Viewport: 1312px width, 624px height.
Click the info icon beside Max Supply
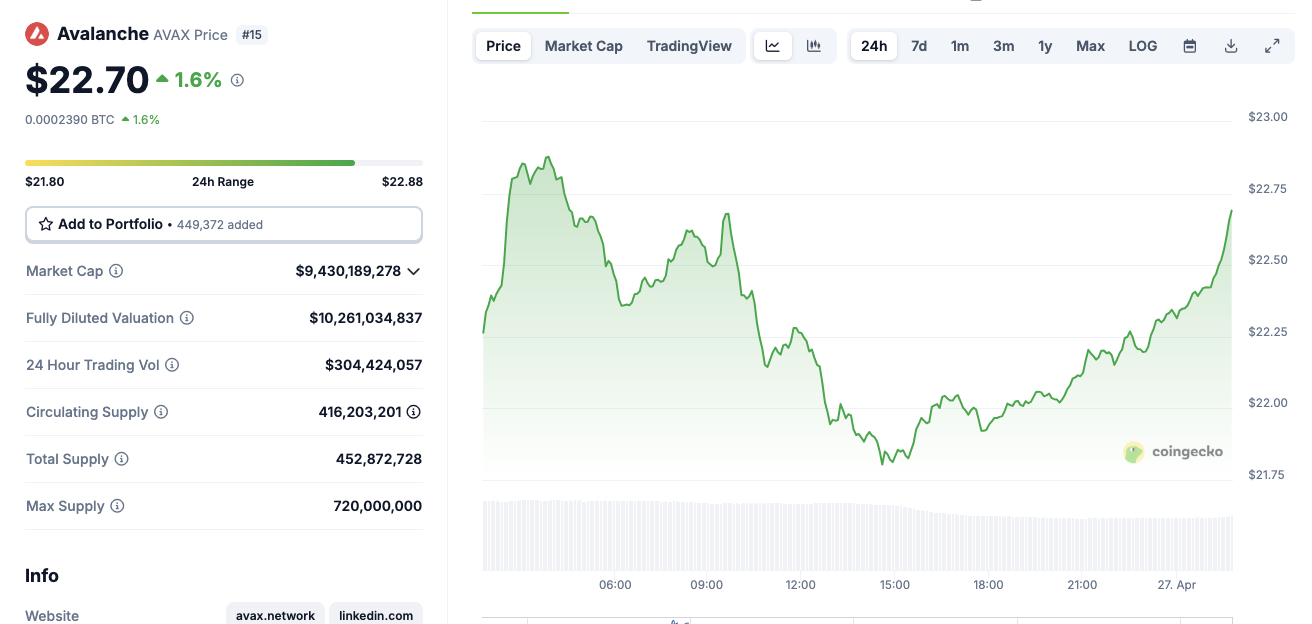(x=117, y=506)
